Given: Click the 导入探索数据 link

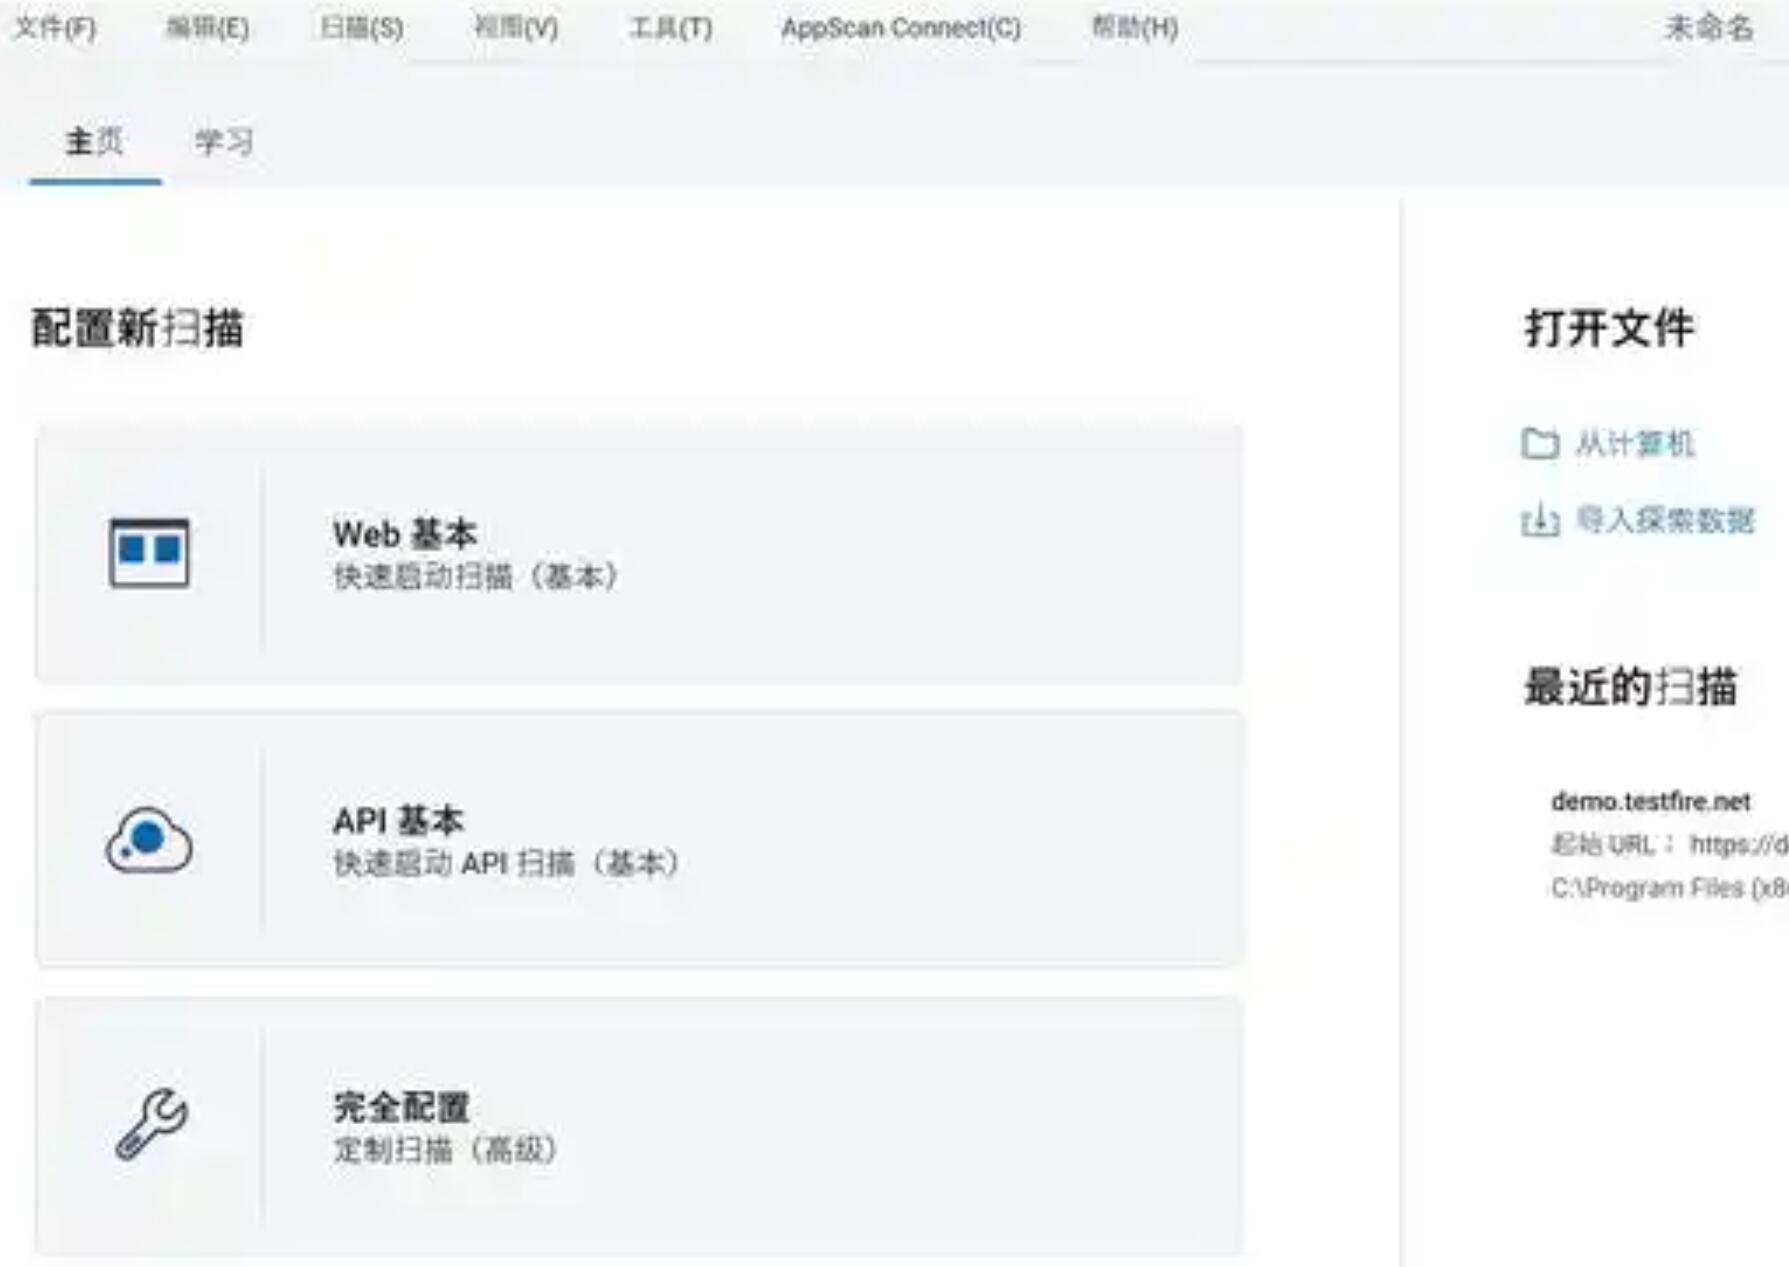Looking at the screenshot, I should [1665, 520].
